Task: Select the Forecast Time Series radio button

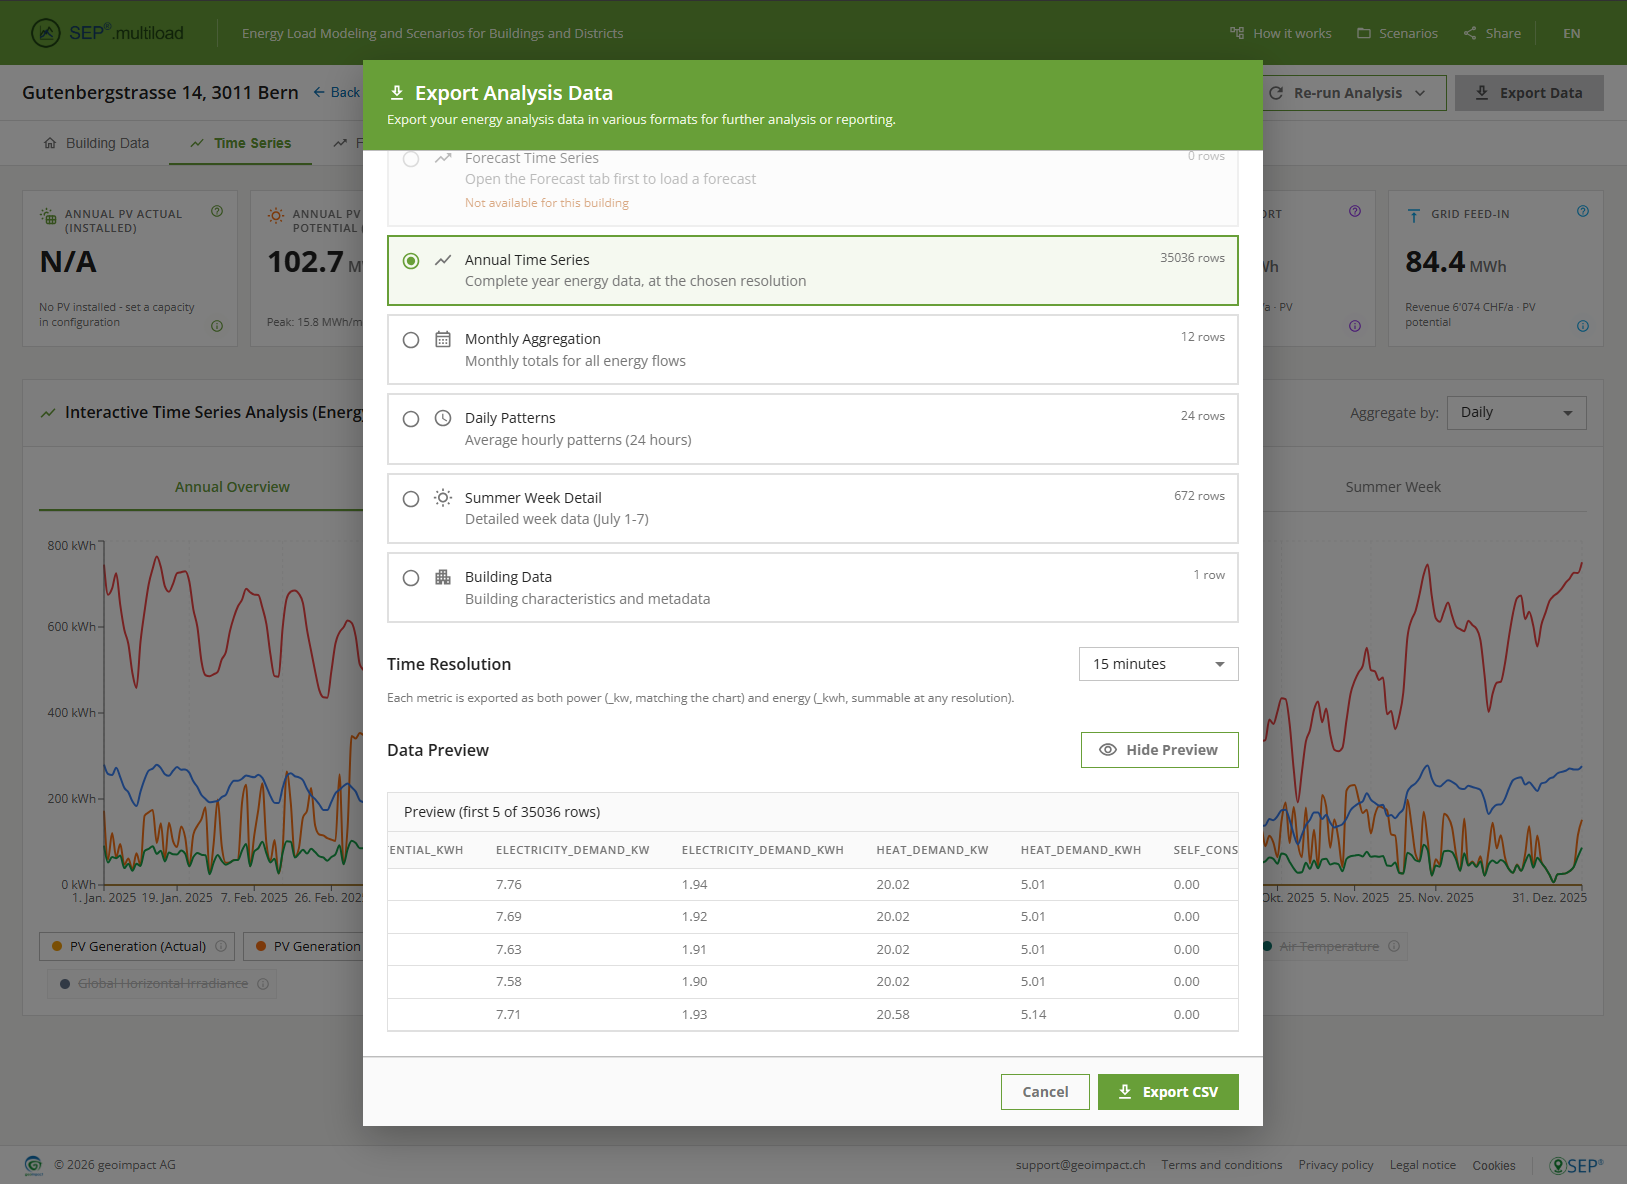Action: [411, 159]
